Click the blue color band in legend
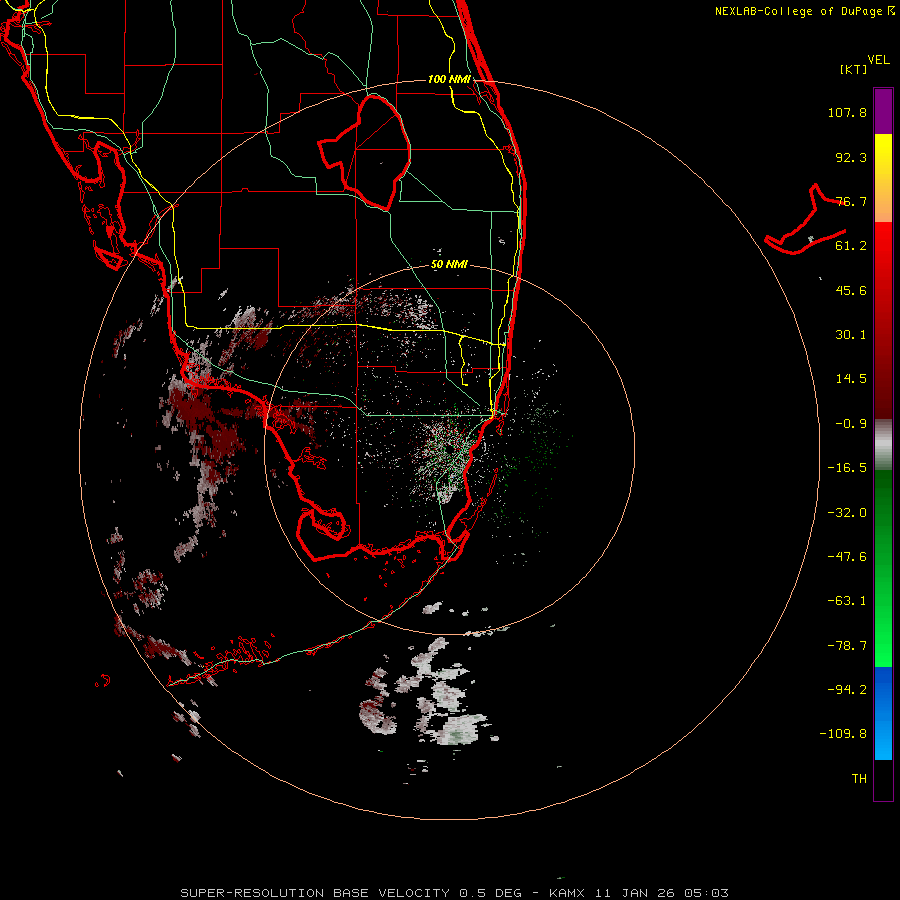Viewport: 900px width, 900px height. pyautogui.click(x=883, y=713)
